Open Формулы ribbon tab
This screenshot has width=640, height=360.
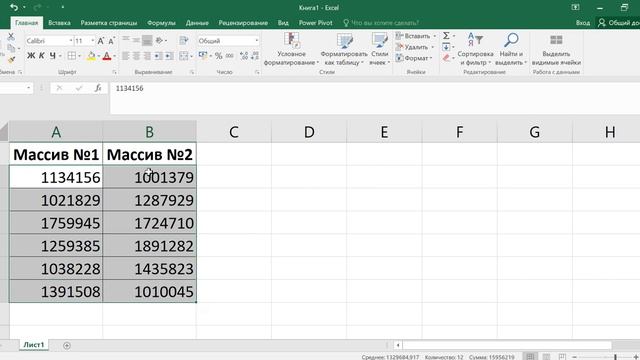click(161, 23)
